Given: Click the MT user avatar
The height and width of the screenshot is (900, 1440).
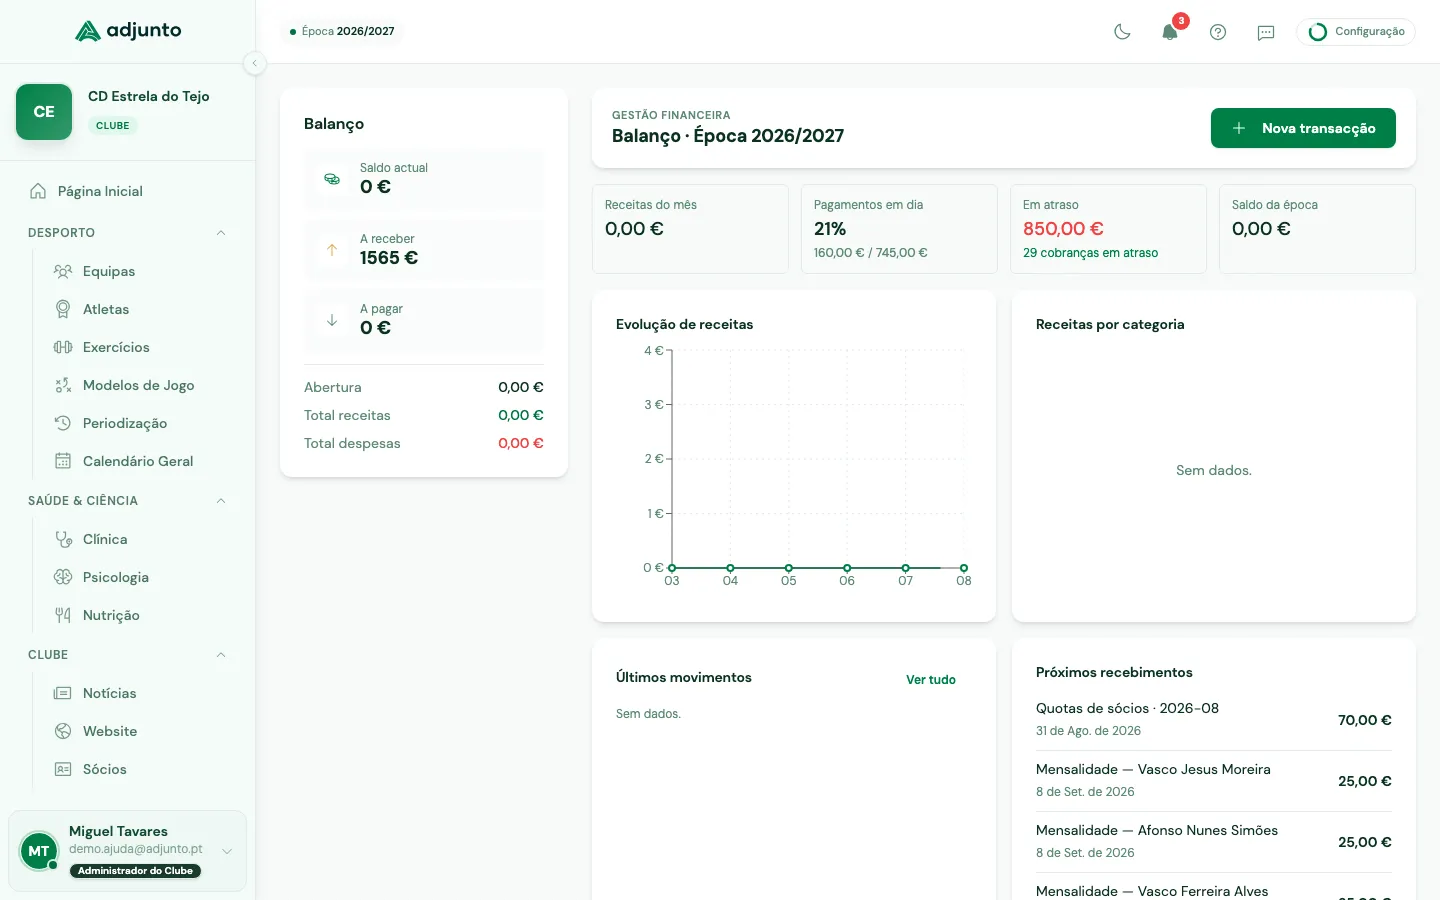Looking at the screenshot, I should pyautogui.click(x=39, y=851).
